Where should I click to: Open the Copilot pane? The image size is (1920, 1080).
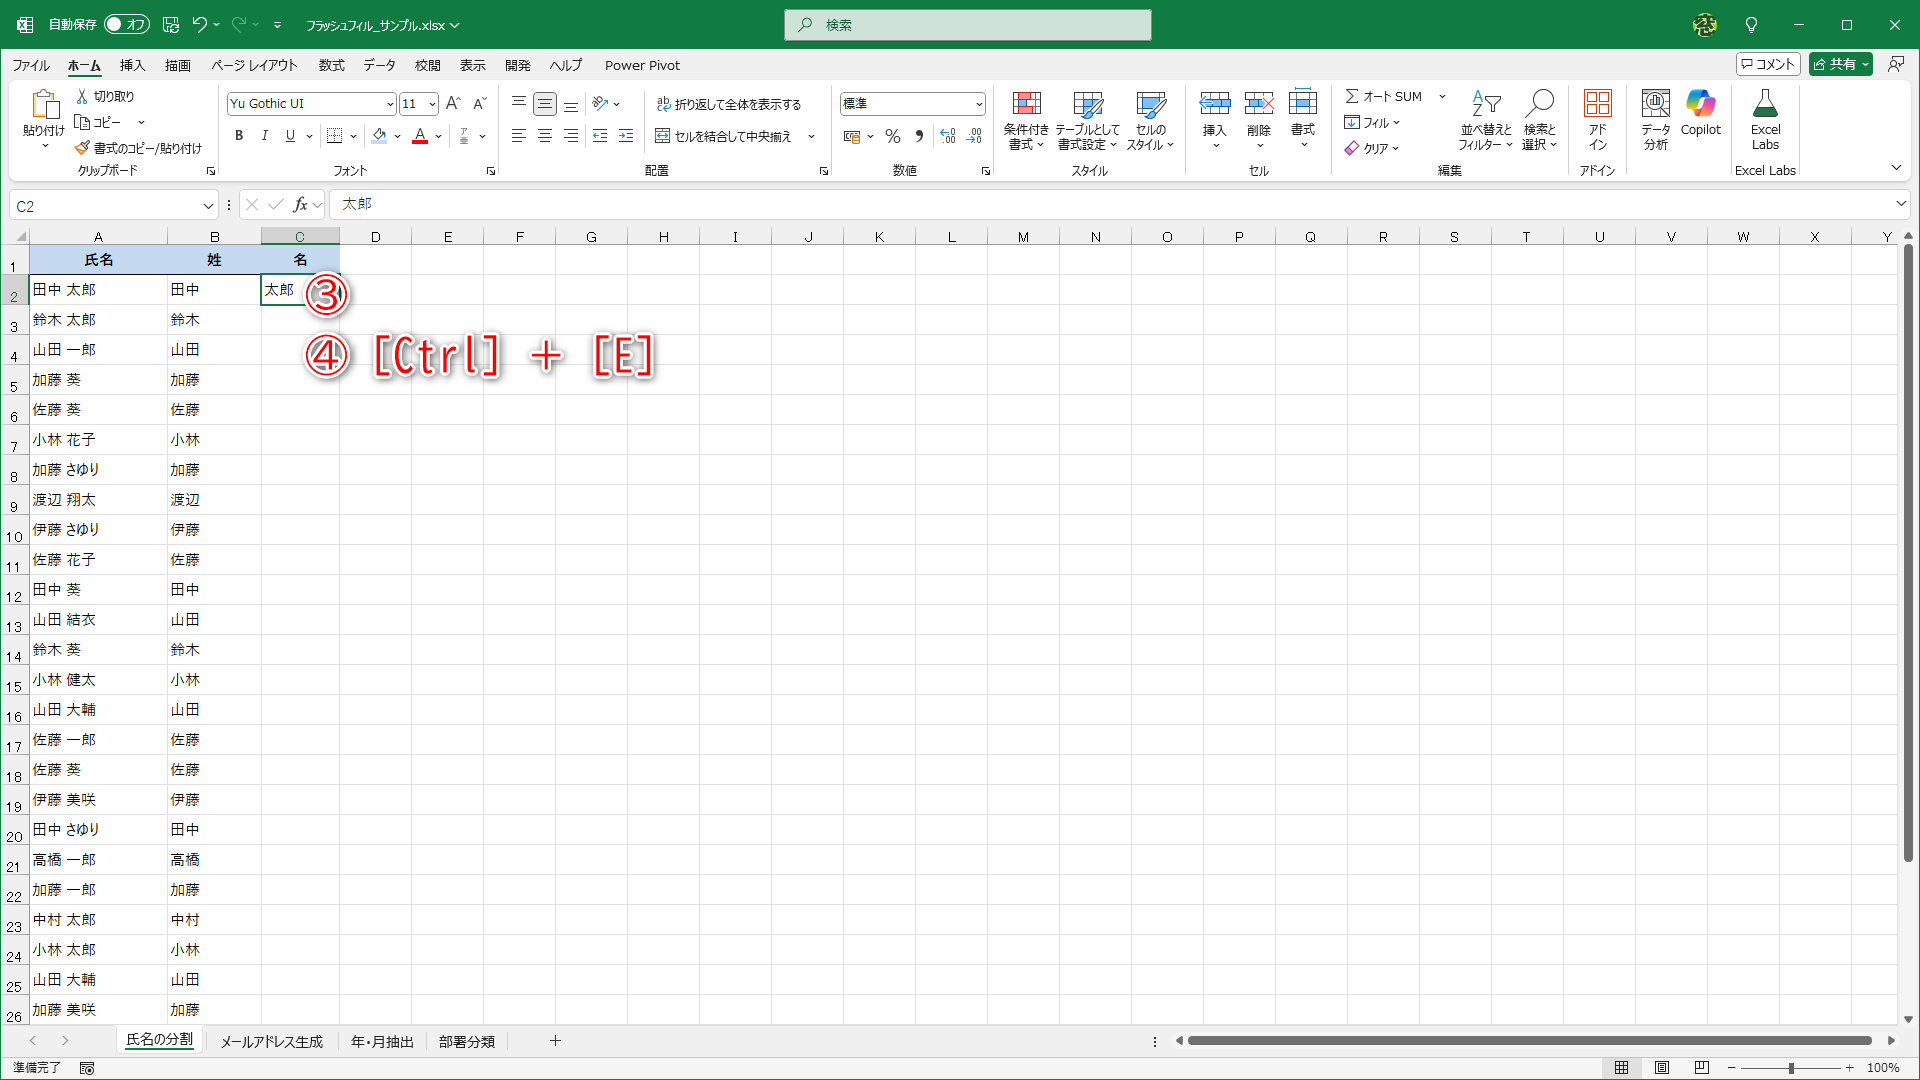pyautogui.click(x=1700, y=115)
